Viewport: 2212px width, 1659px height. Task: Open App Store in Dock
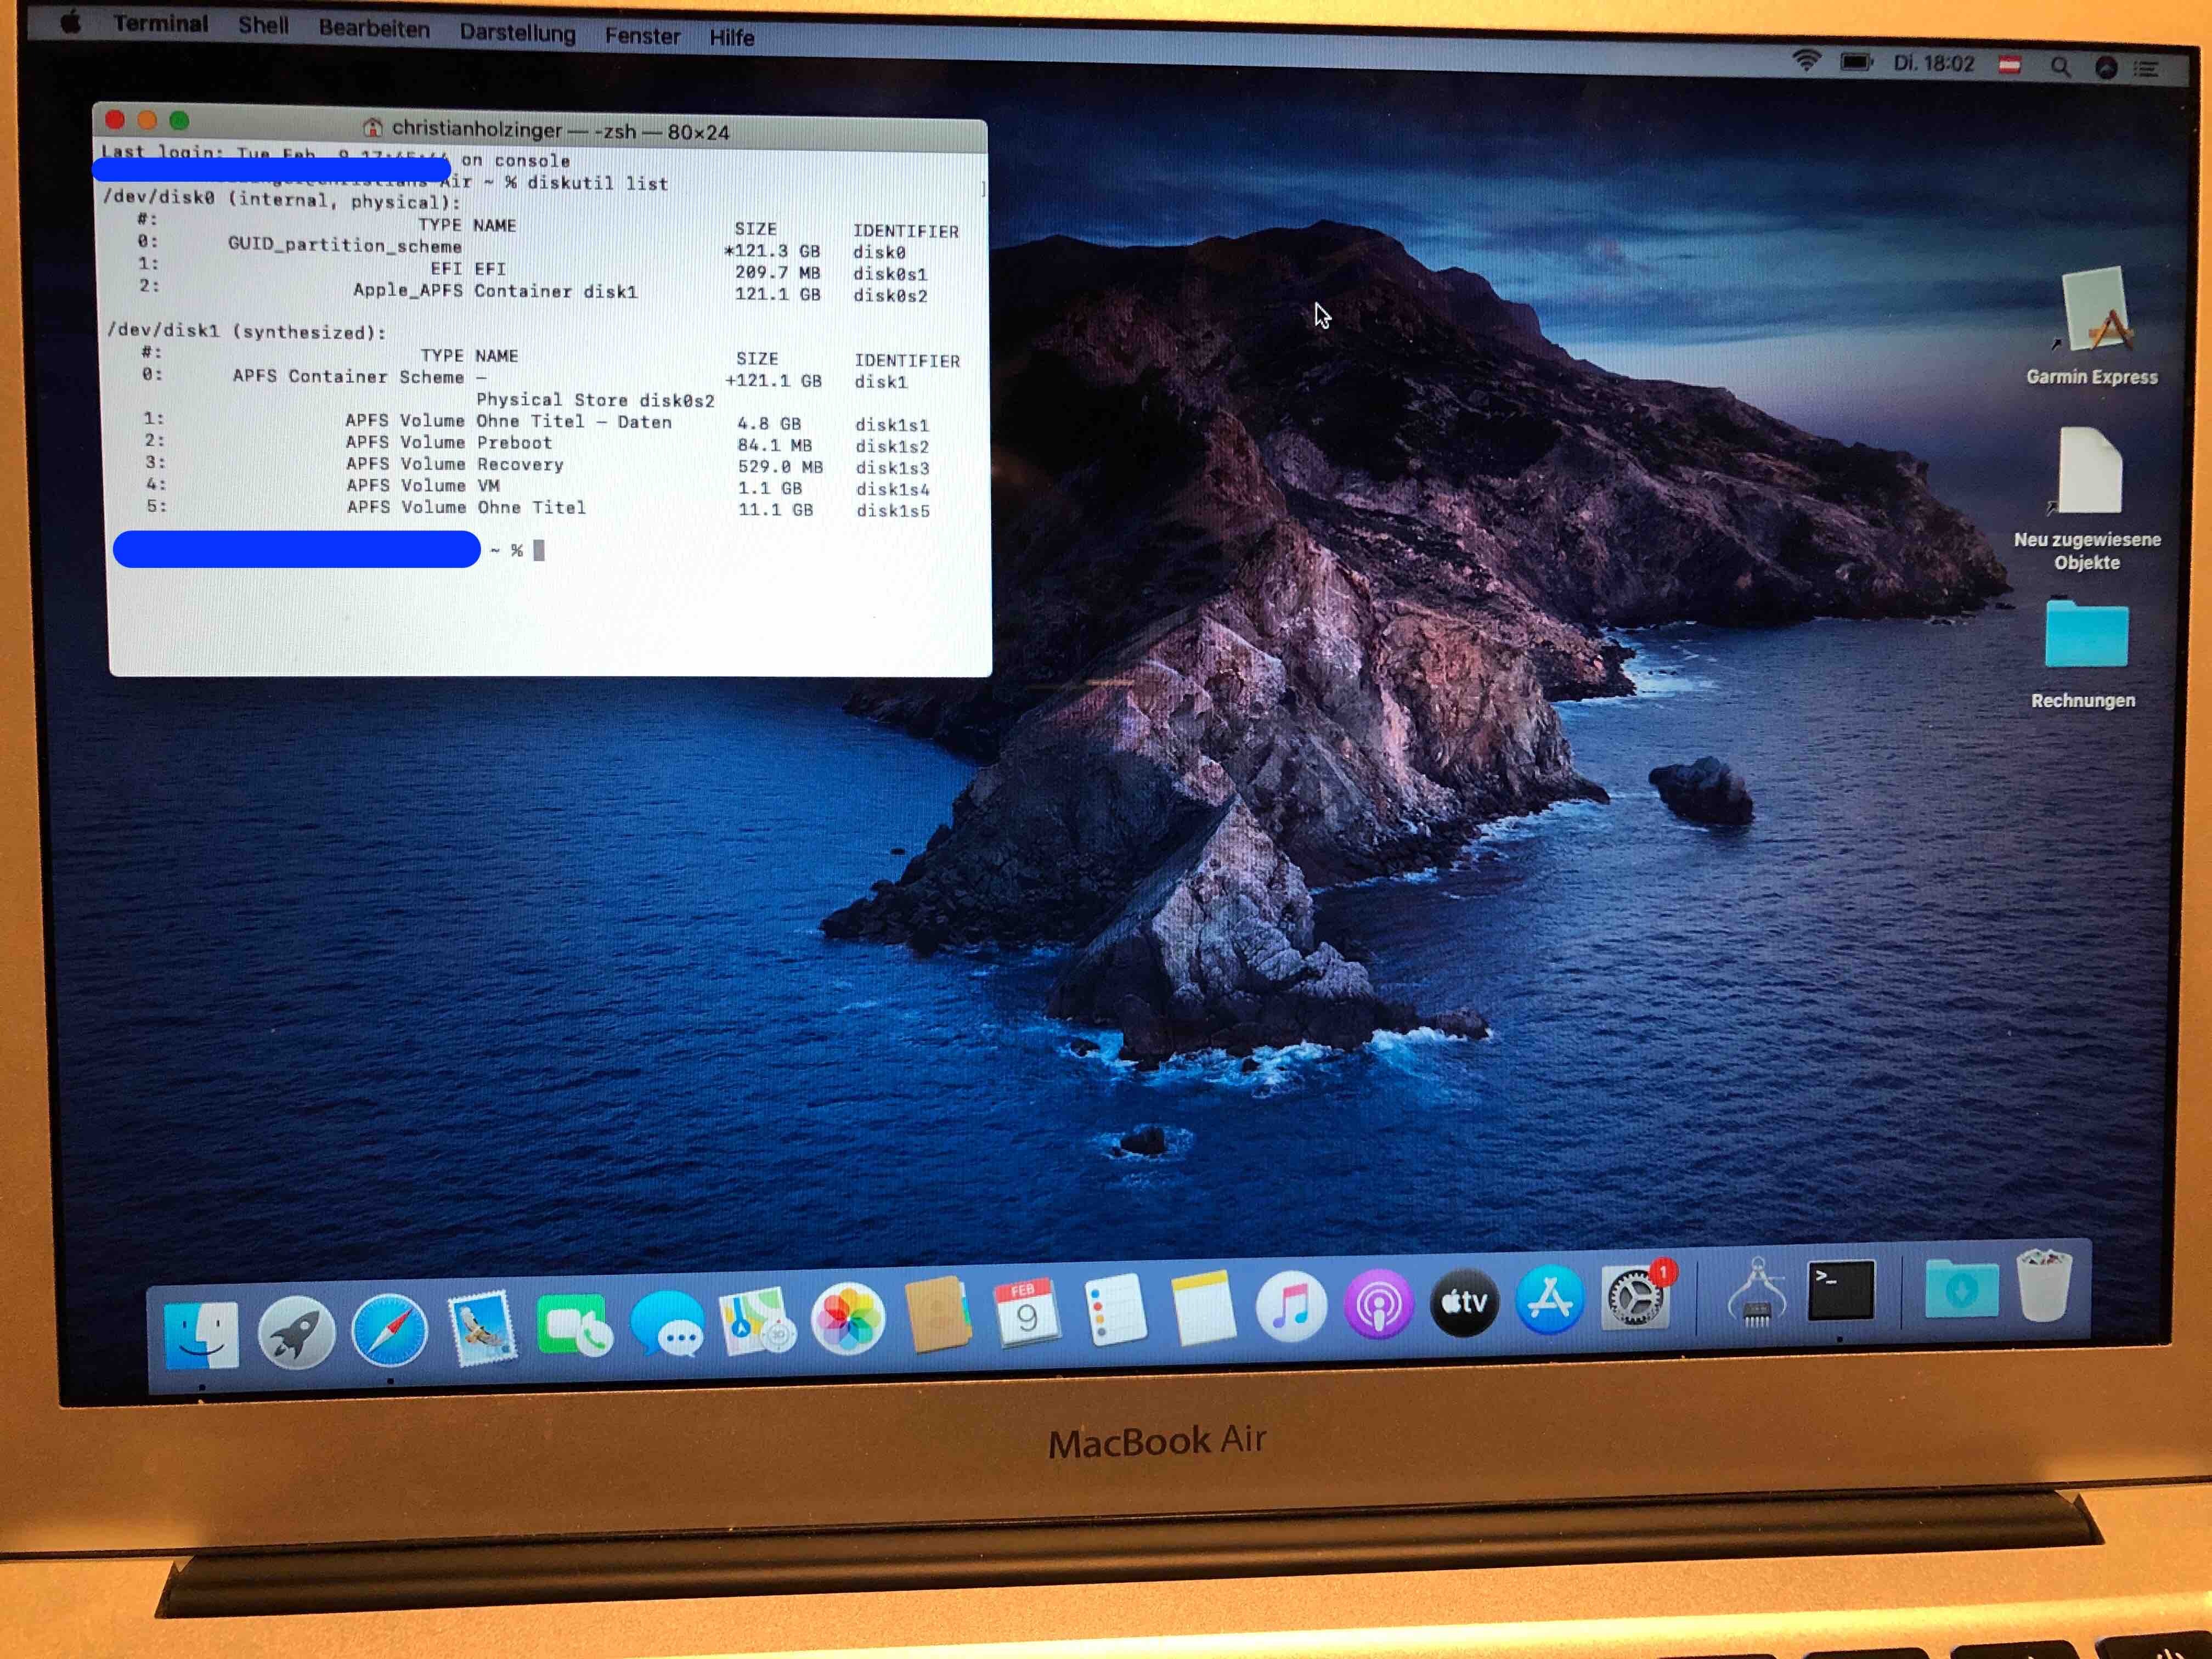pos(1550,1299)
